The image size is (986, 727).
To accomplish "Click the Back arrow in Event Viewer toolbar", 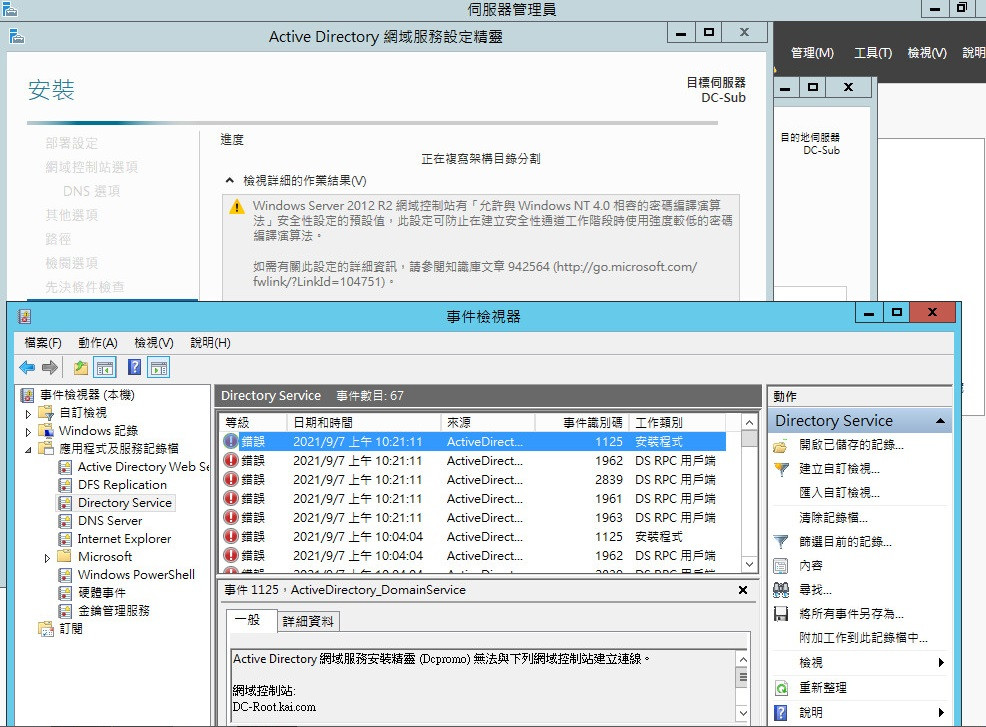I will point(27,367).
